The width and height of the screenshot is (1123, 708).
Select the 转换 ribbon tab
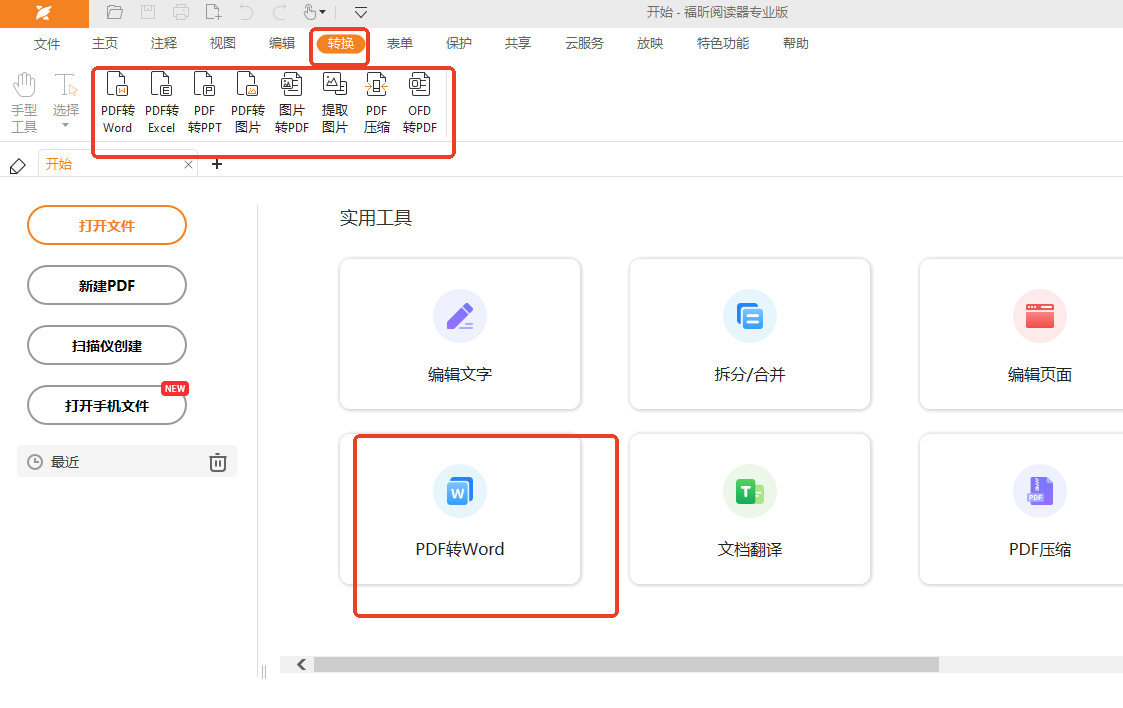click(341, 44)
